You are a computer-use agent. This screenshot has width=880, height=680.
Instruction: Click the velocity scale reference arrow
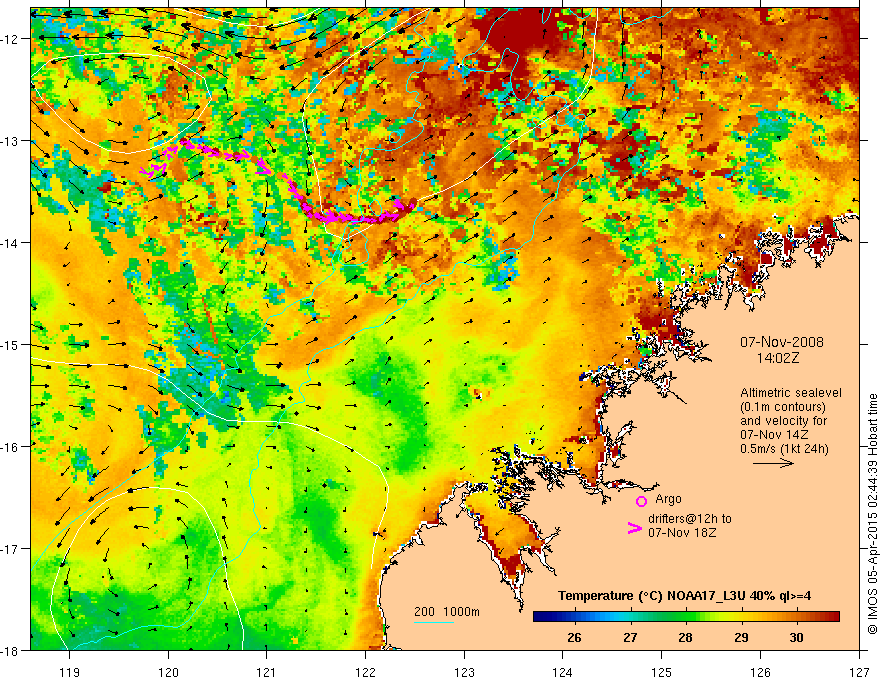[x=773, y=463]
